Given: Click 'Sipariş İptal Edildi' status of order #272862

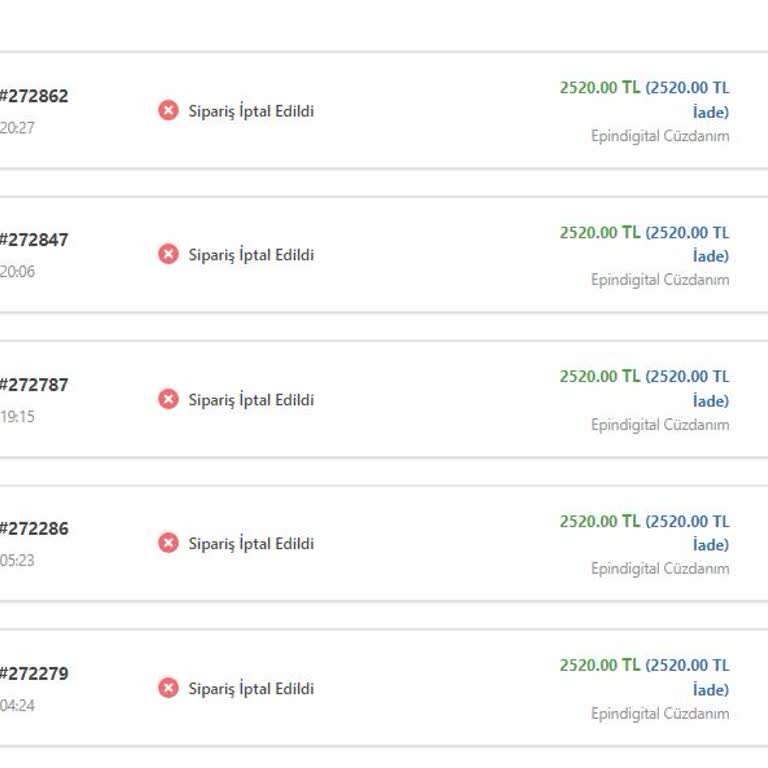Looking at the screenshot, I should pos(251,111).
